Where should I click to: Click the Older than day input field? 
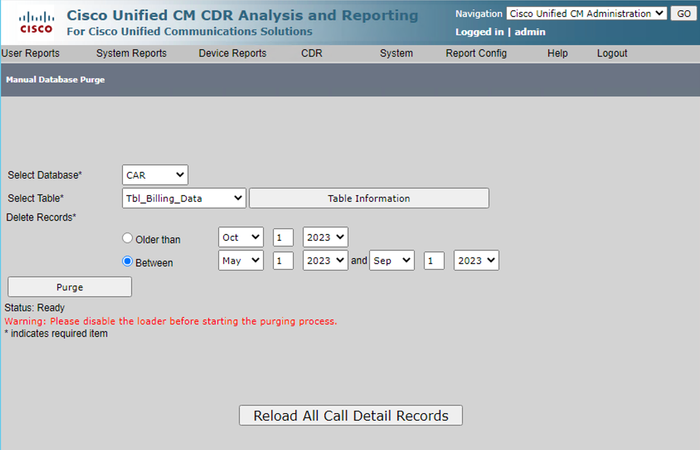coord(283,238)
